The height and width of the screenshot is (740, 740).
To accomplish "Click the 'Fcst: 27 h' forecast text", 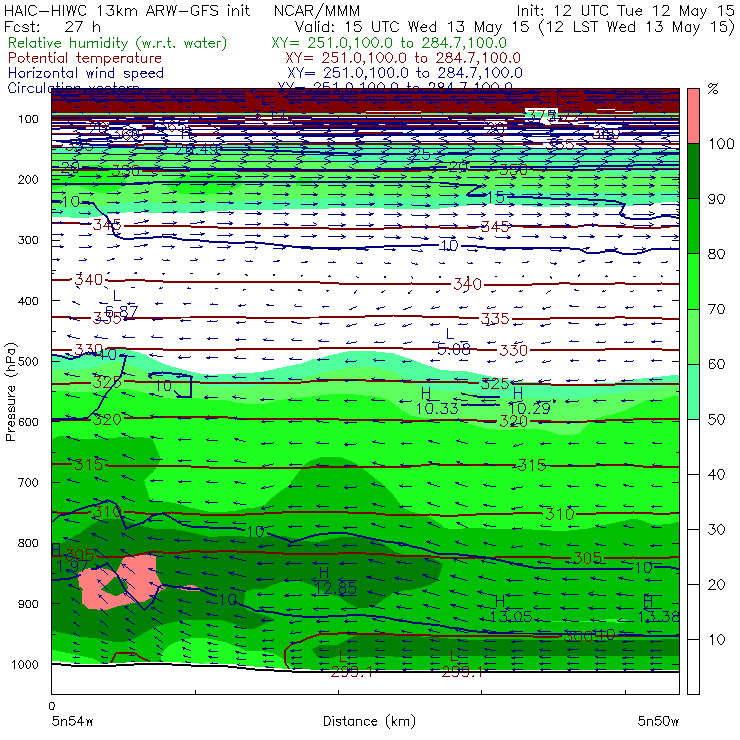I will 52,26.
